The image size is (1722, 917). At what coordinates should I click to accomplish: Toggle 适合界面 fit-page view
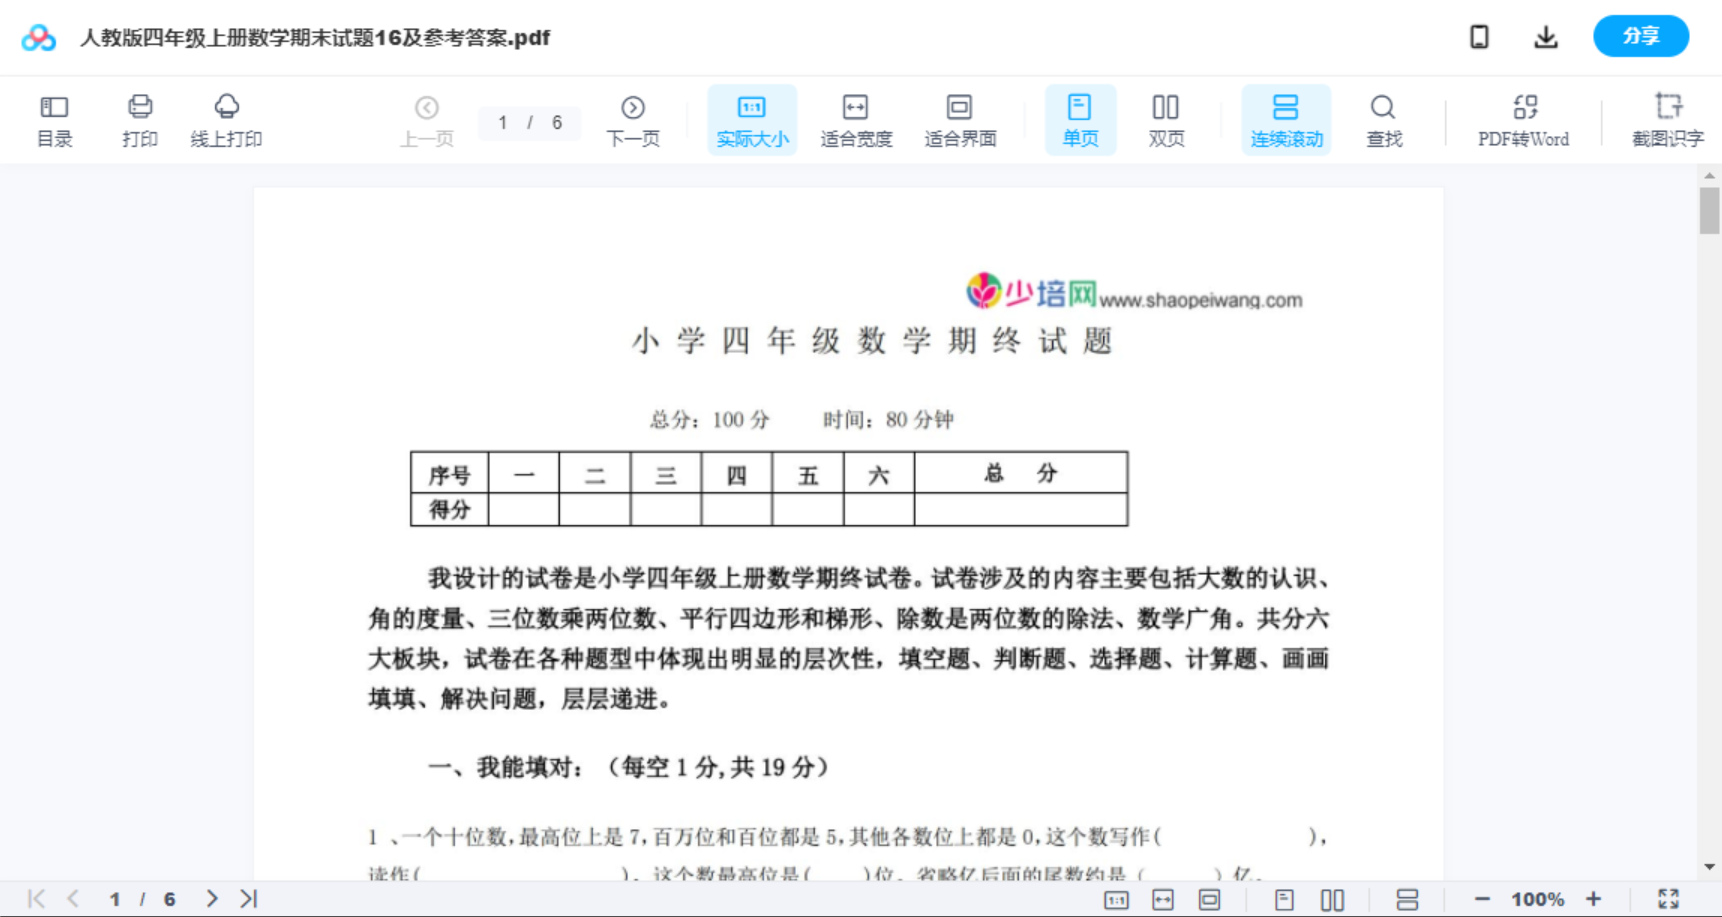click(x=960, y=118)
